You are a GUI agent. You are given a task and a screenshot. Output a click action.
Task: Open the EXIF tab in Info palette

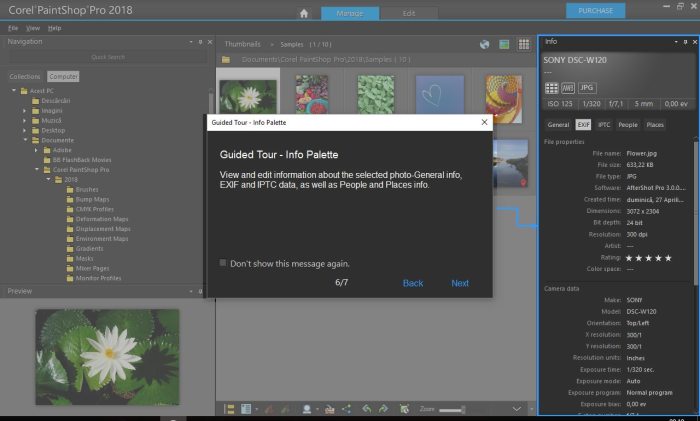coord(583,125)
